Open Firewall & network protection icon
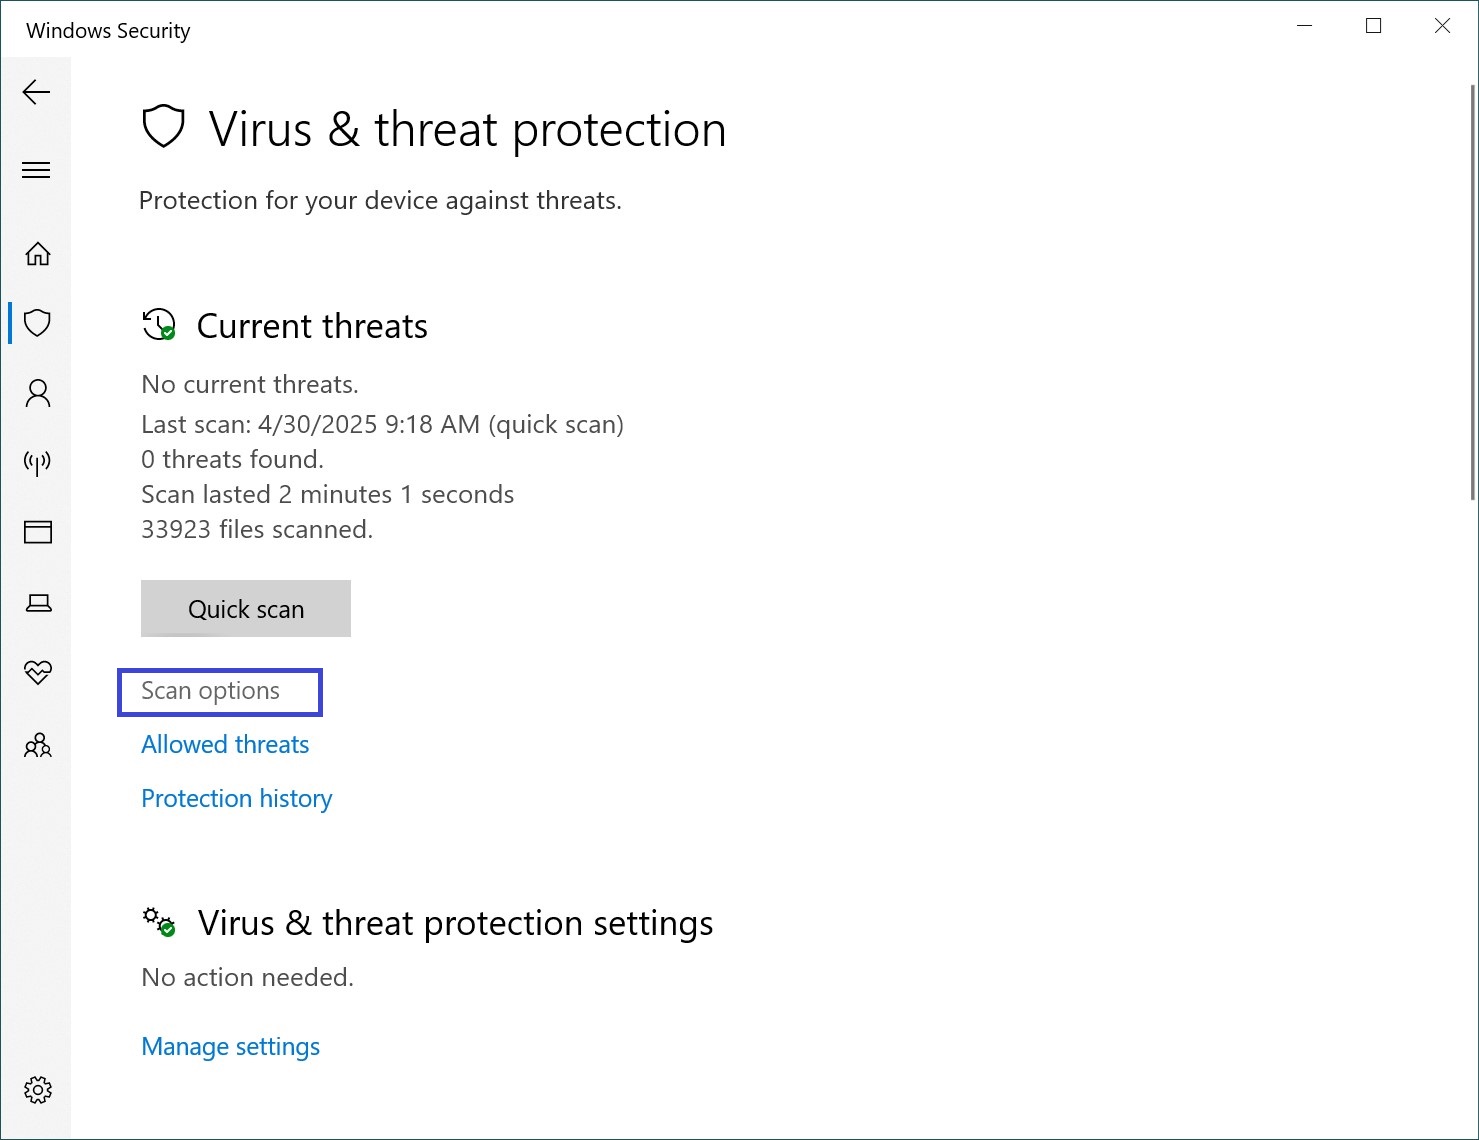Viewport: 1479px width, 1140px height. [38, 462]
